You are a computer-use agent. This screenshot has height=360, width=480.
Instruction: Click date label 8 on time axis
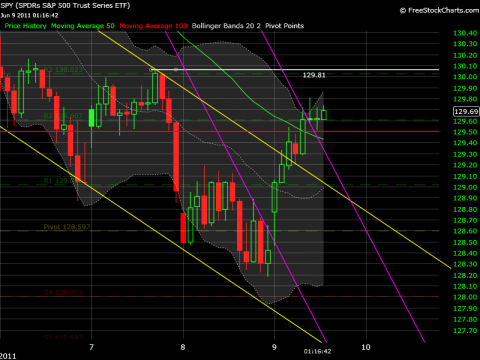pos(183,347)
